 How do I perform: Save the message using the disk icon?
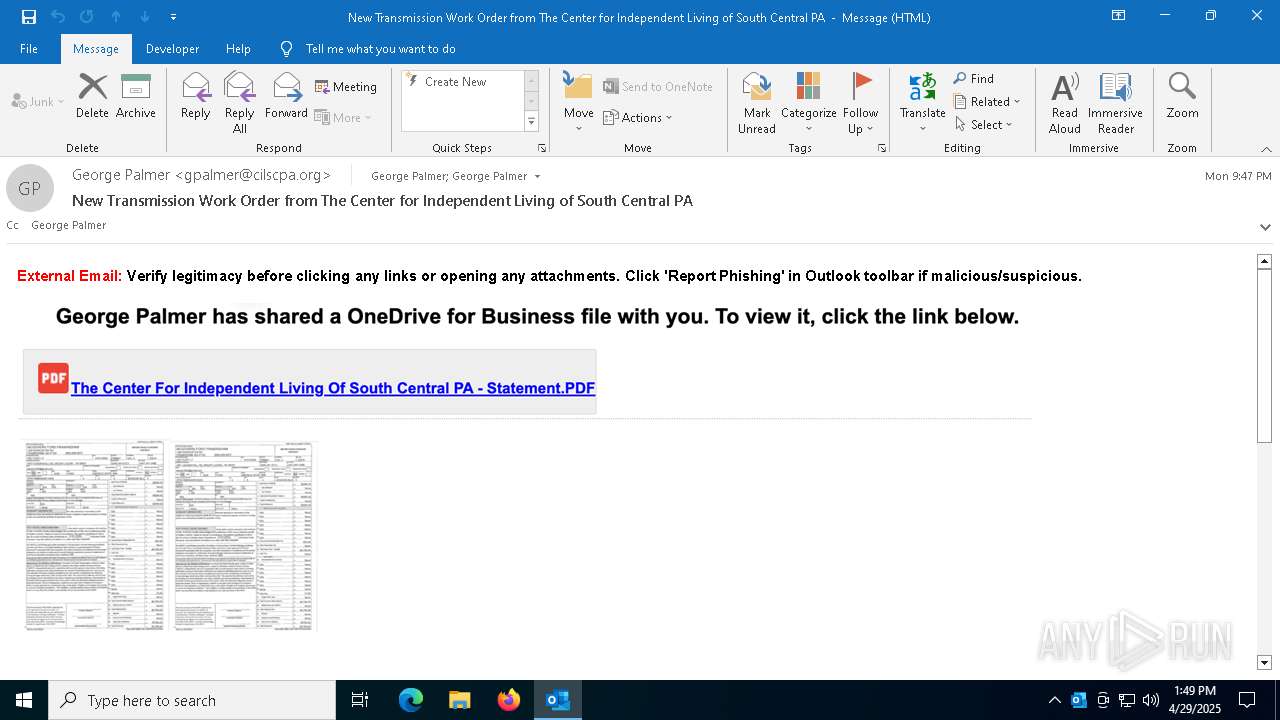[28, 17]
